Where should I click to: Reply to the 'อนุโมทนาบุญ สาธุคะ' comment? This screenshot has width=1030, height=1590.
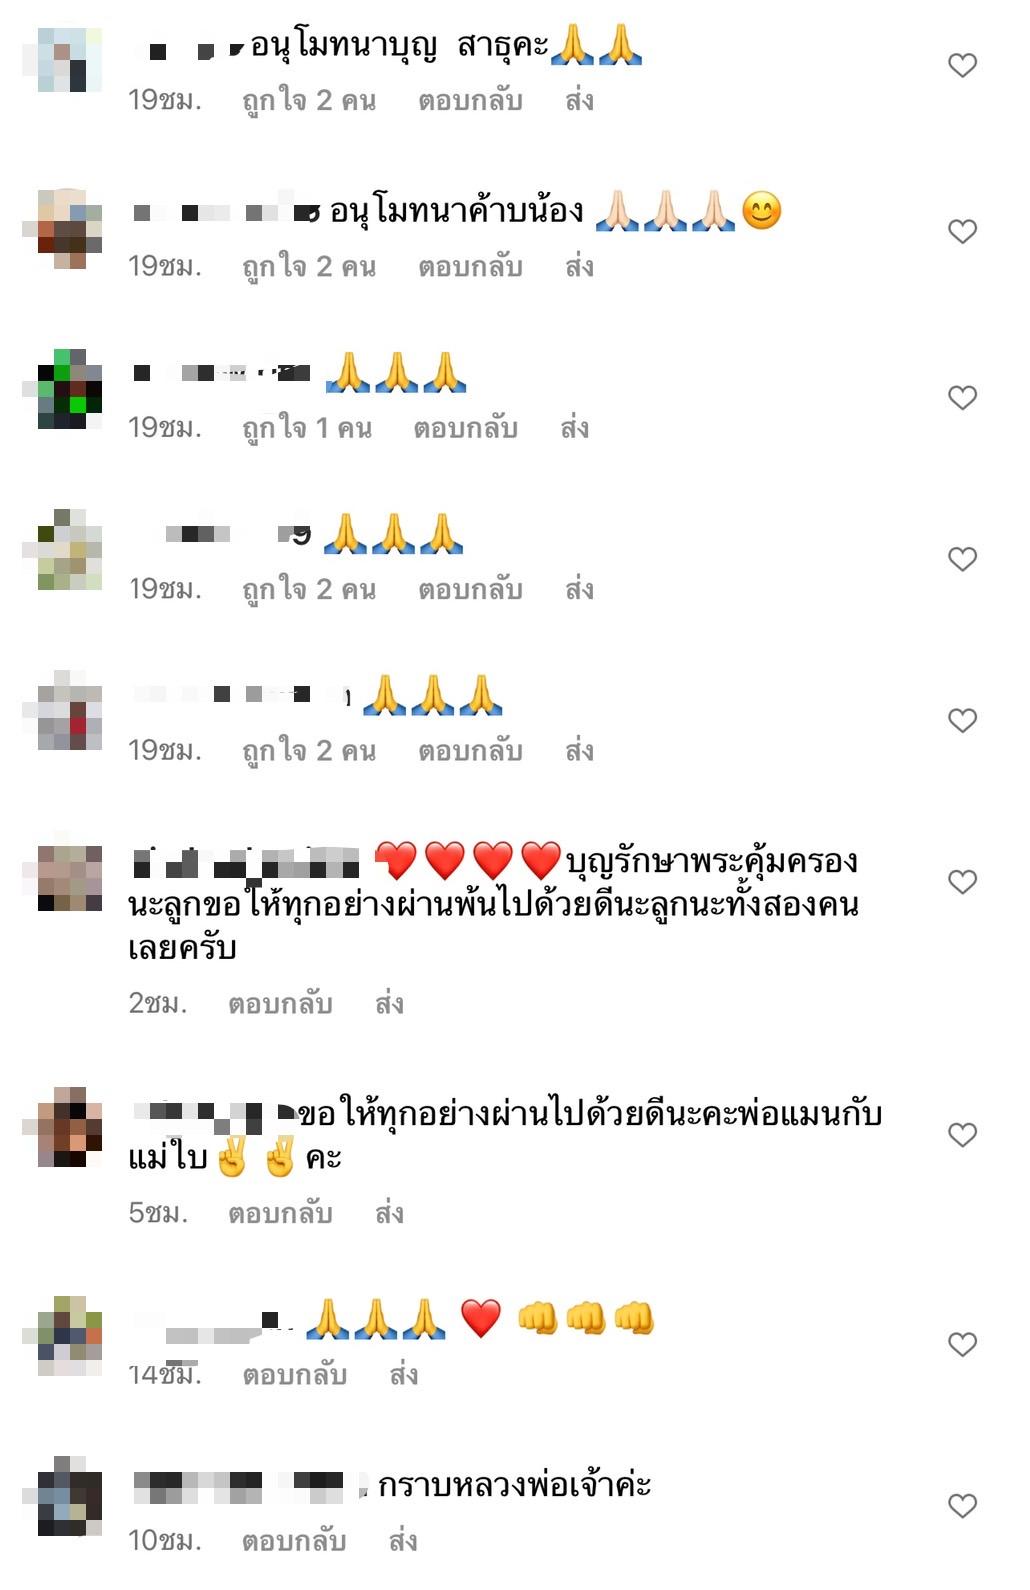click(470, 101)
